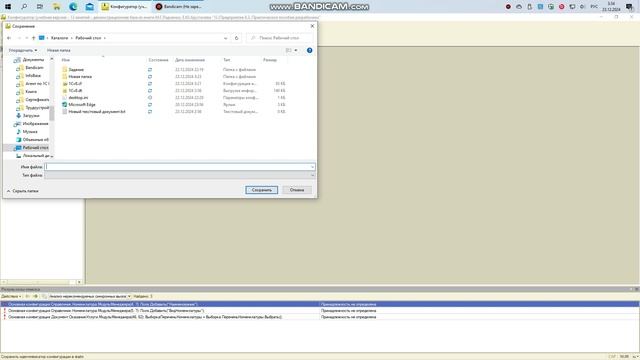
Task: Select the Microsoft Edge shortcut file
Action: click(82, 104)
